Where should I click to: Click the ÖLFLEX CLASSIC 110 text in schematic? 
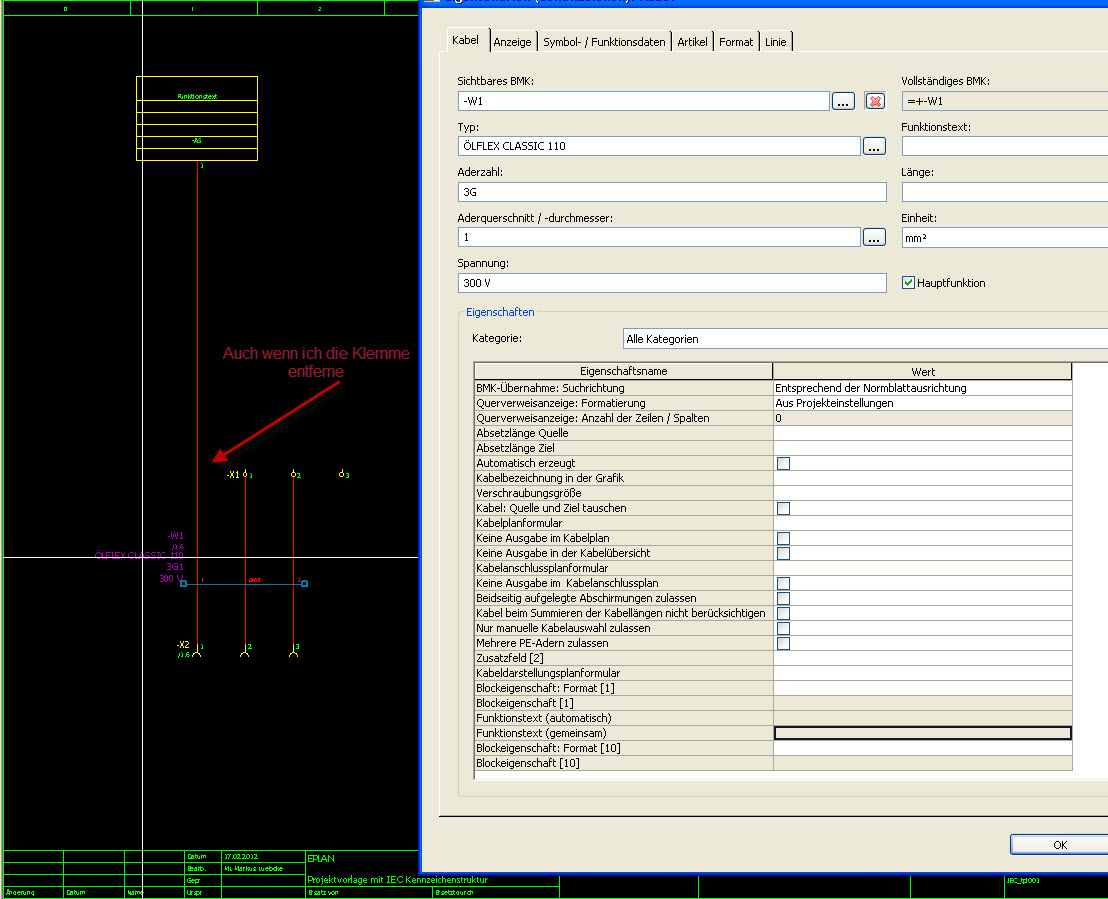click(139, 556)
